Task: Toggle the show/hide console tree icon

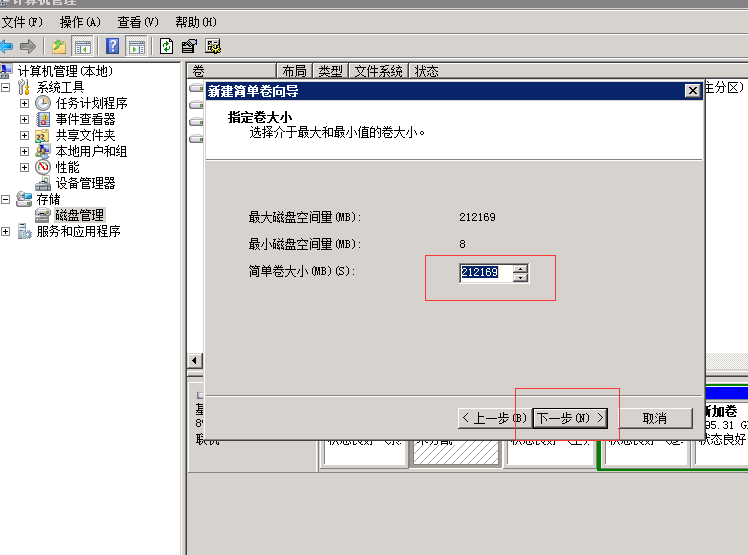Action: pyautogui.click(x=82, y=47)
